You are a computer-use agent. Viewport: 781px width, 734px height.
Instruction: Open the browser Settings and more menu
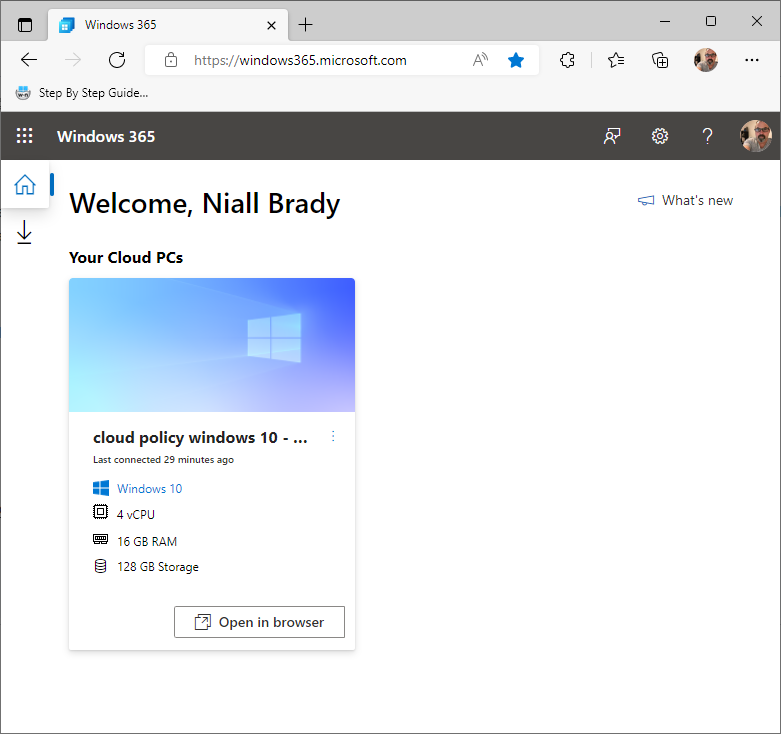click(752, 60)
